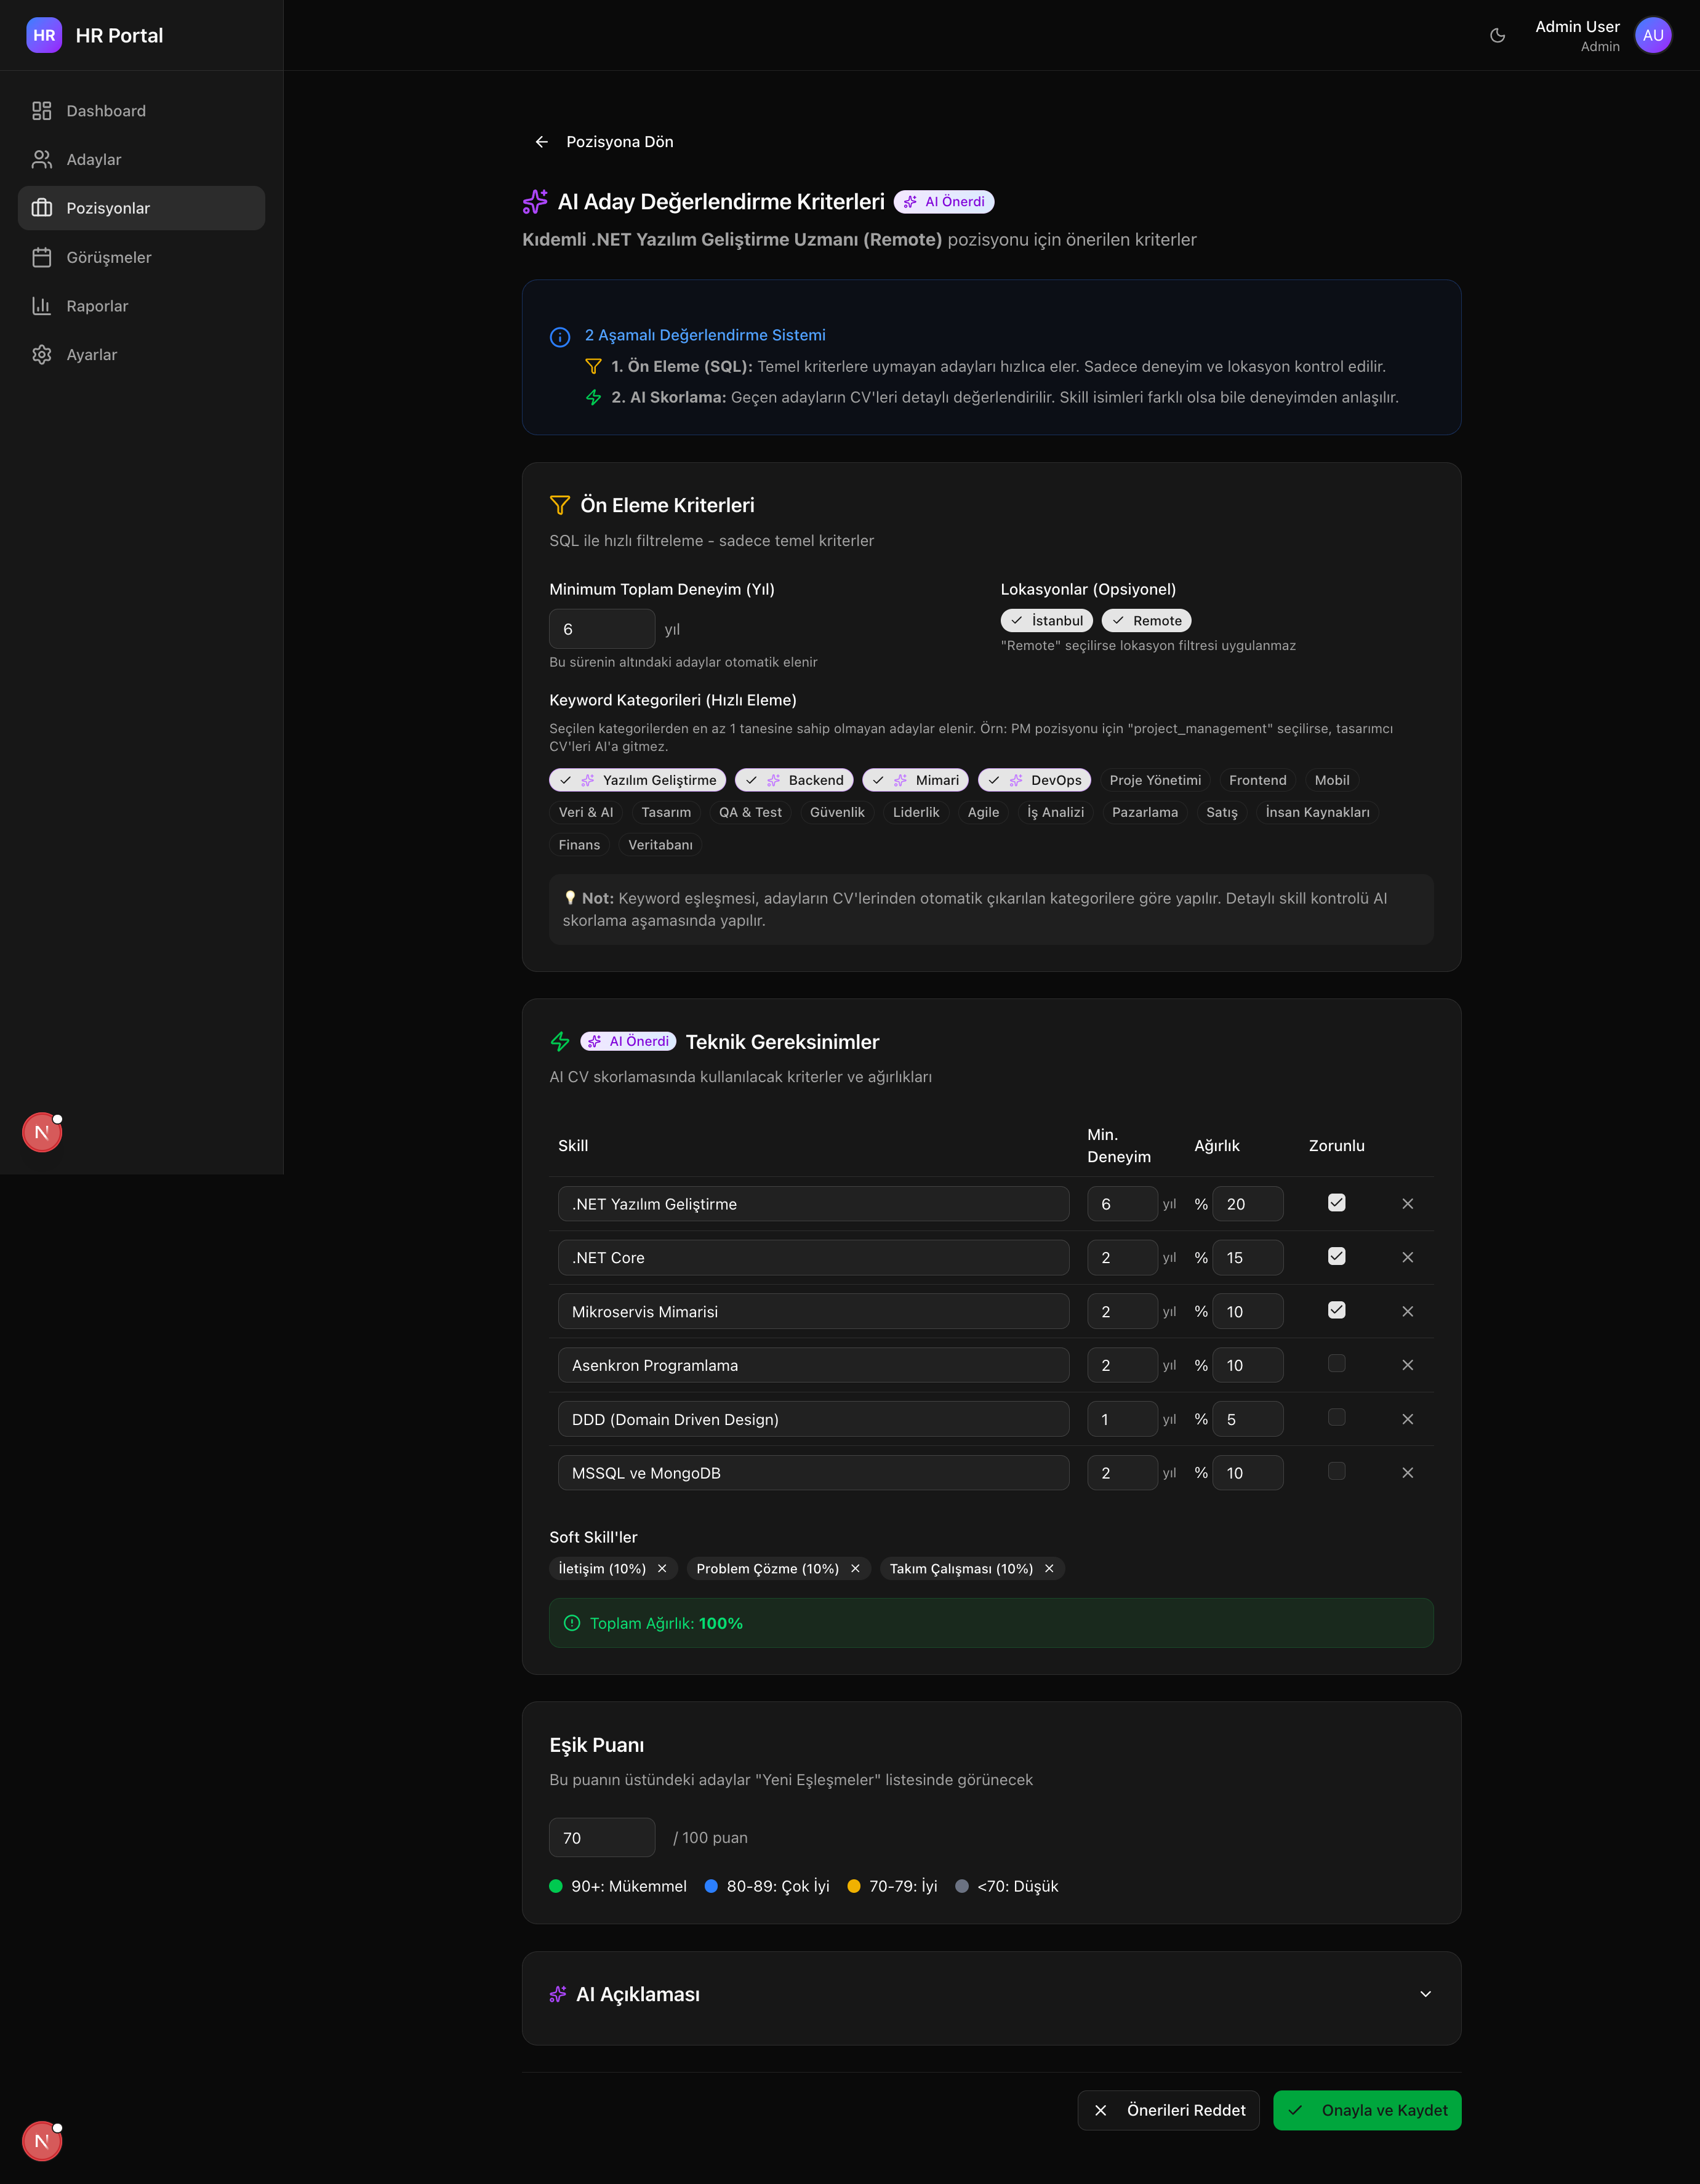The height and width of the screenshot is (2184, 1700).
Task: Remove the .NET Core skill row
Action: [1407, 1257]
